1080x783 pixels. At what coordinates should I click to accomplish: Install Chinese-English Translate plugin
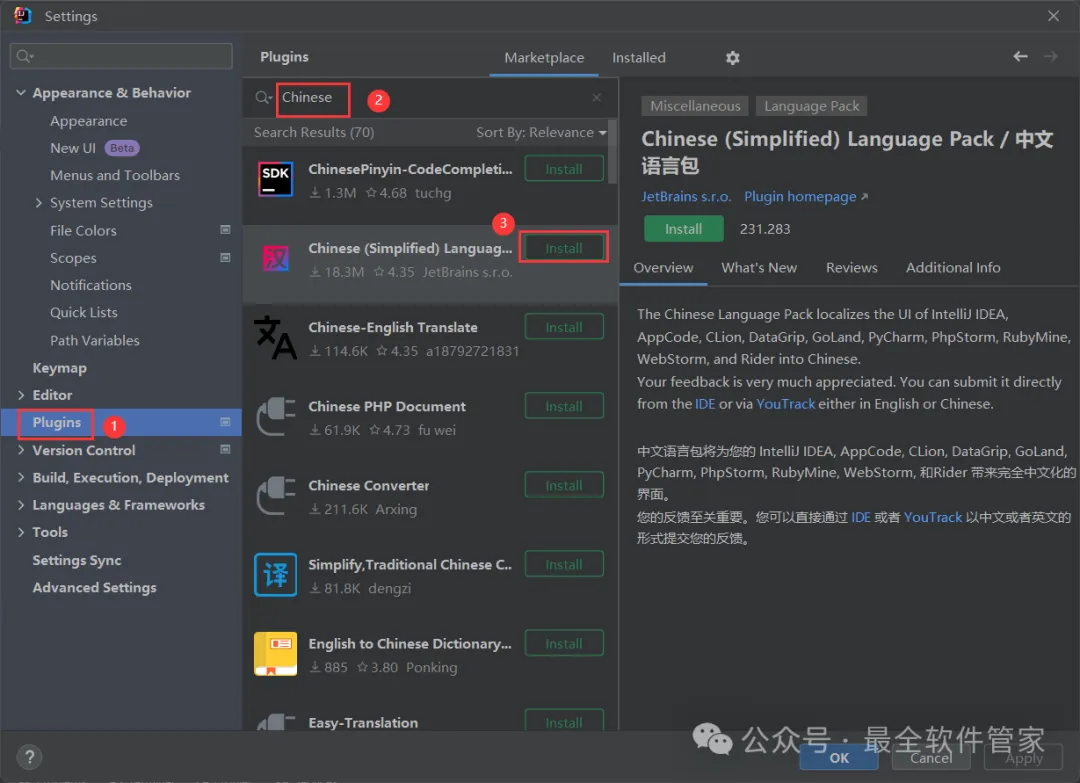pyautogui.click(x=564, y=327)
